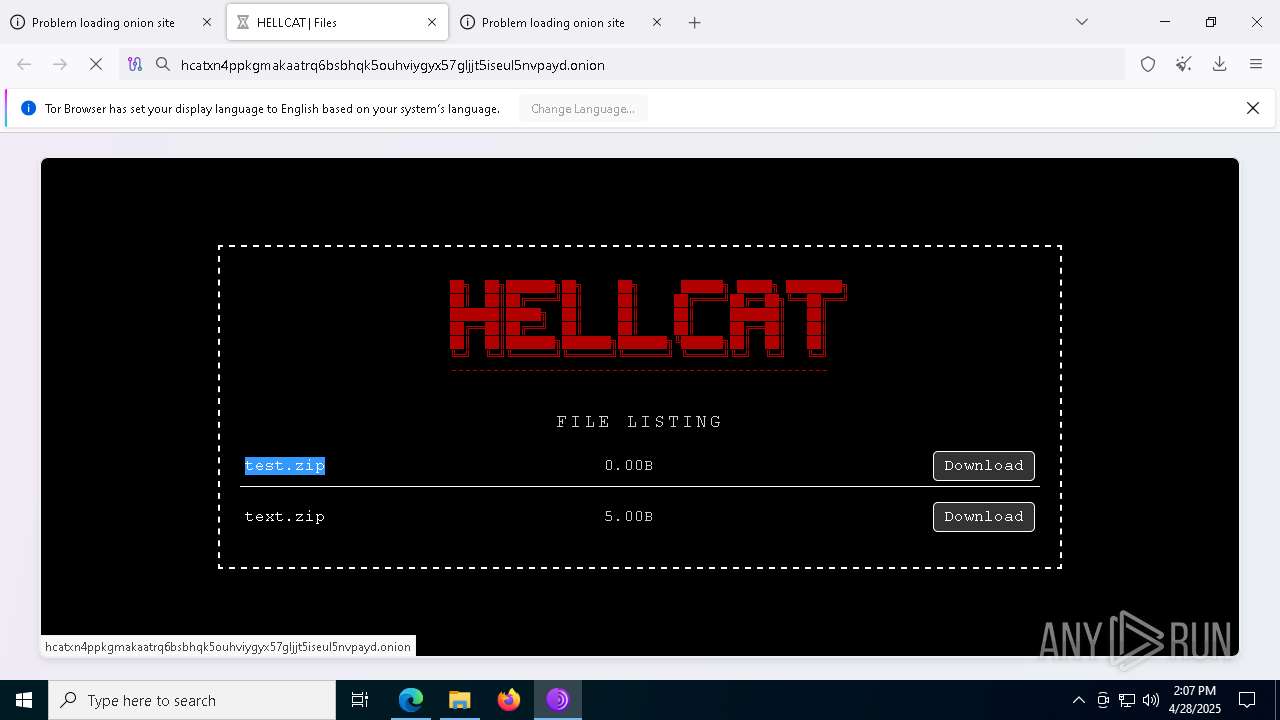The image size is (1280, 720).
Task: Open the downloads toolbar icon
Action: (x=1220, y=65)
